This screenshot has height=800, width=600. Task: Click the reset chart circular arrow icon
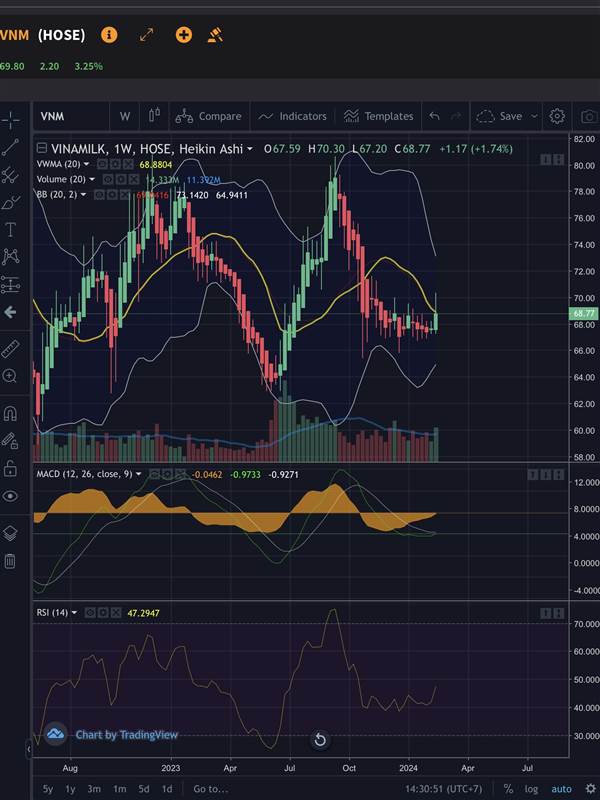pyautogui.click(x=320, y=739)
